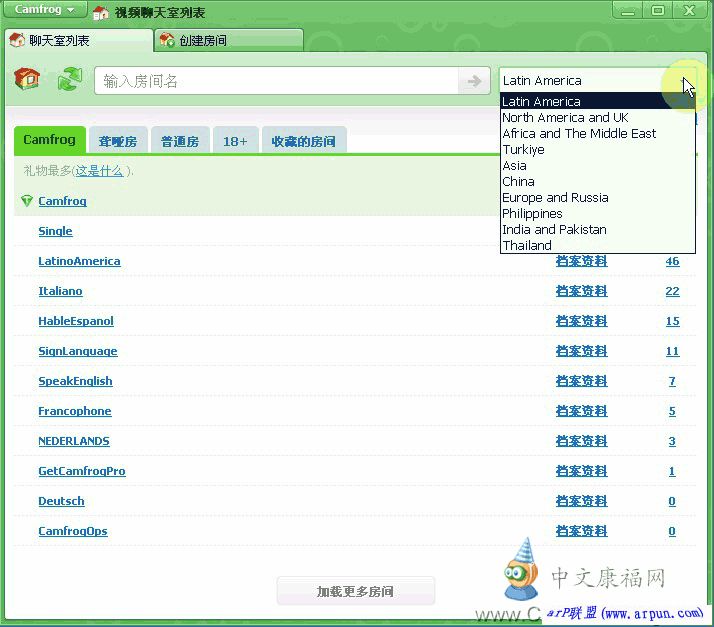714x627 pixels.
Task: Click the home house icon beside search
Action: (x=27, y=79)
